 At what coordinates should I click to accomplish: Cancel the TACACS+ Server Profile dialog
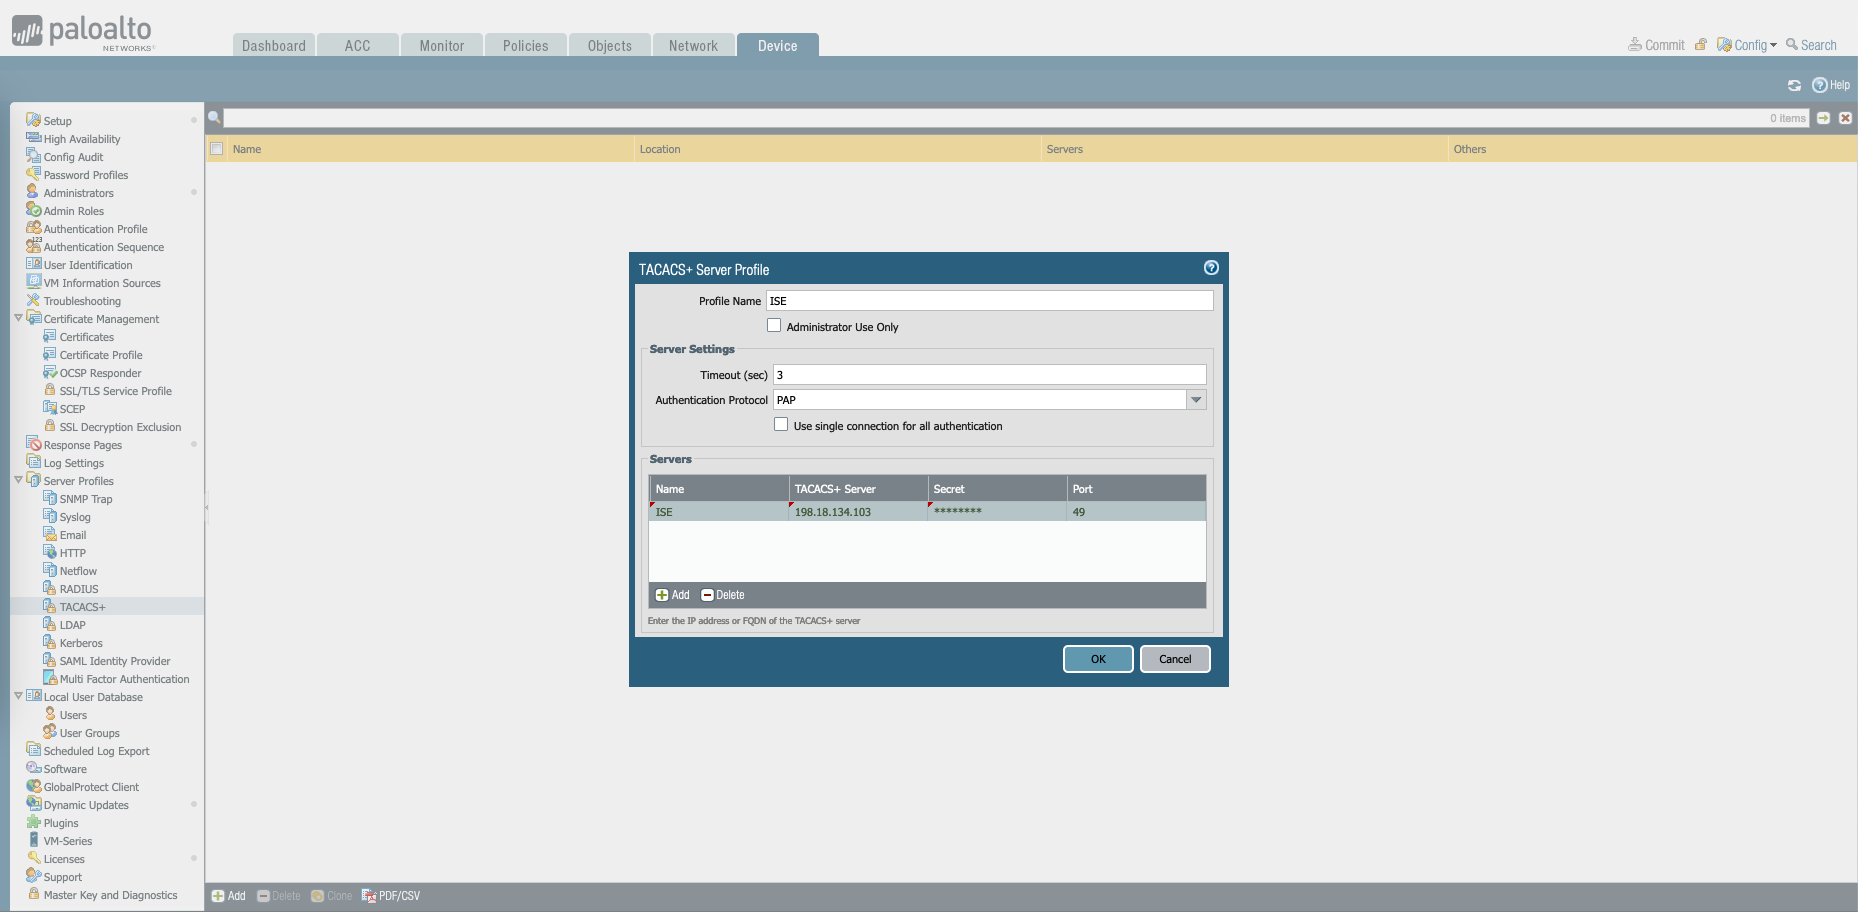[x=1174, y=659]
